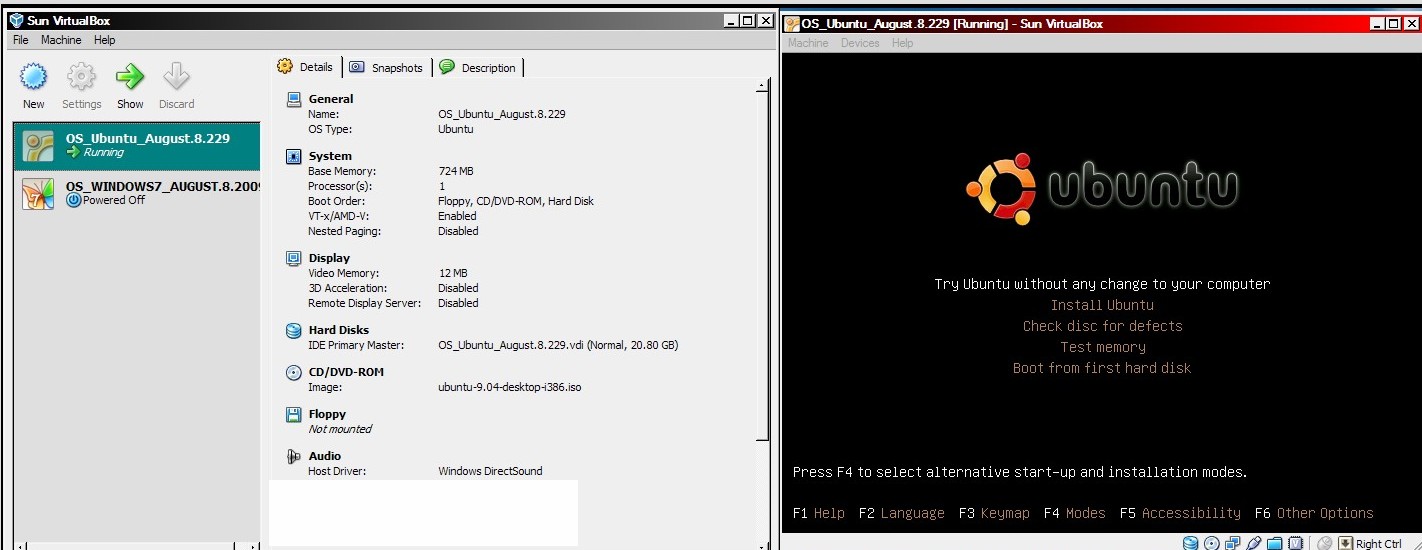Click the hard disk activity status icon
The width and height of the screenshot is (1422, 550).
click(1190, 543)
